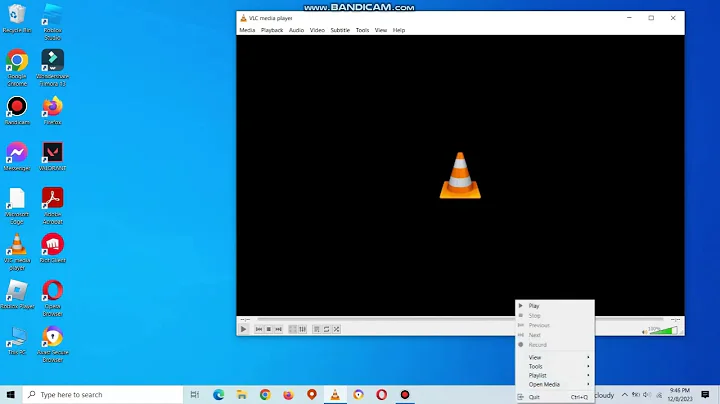Open Wondershare Filmora 13 desktop icon

(x=52, y=68)
